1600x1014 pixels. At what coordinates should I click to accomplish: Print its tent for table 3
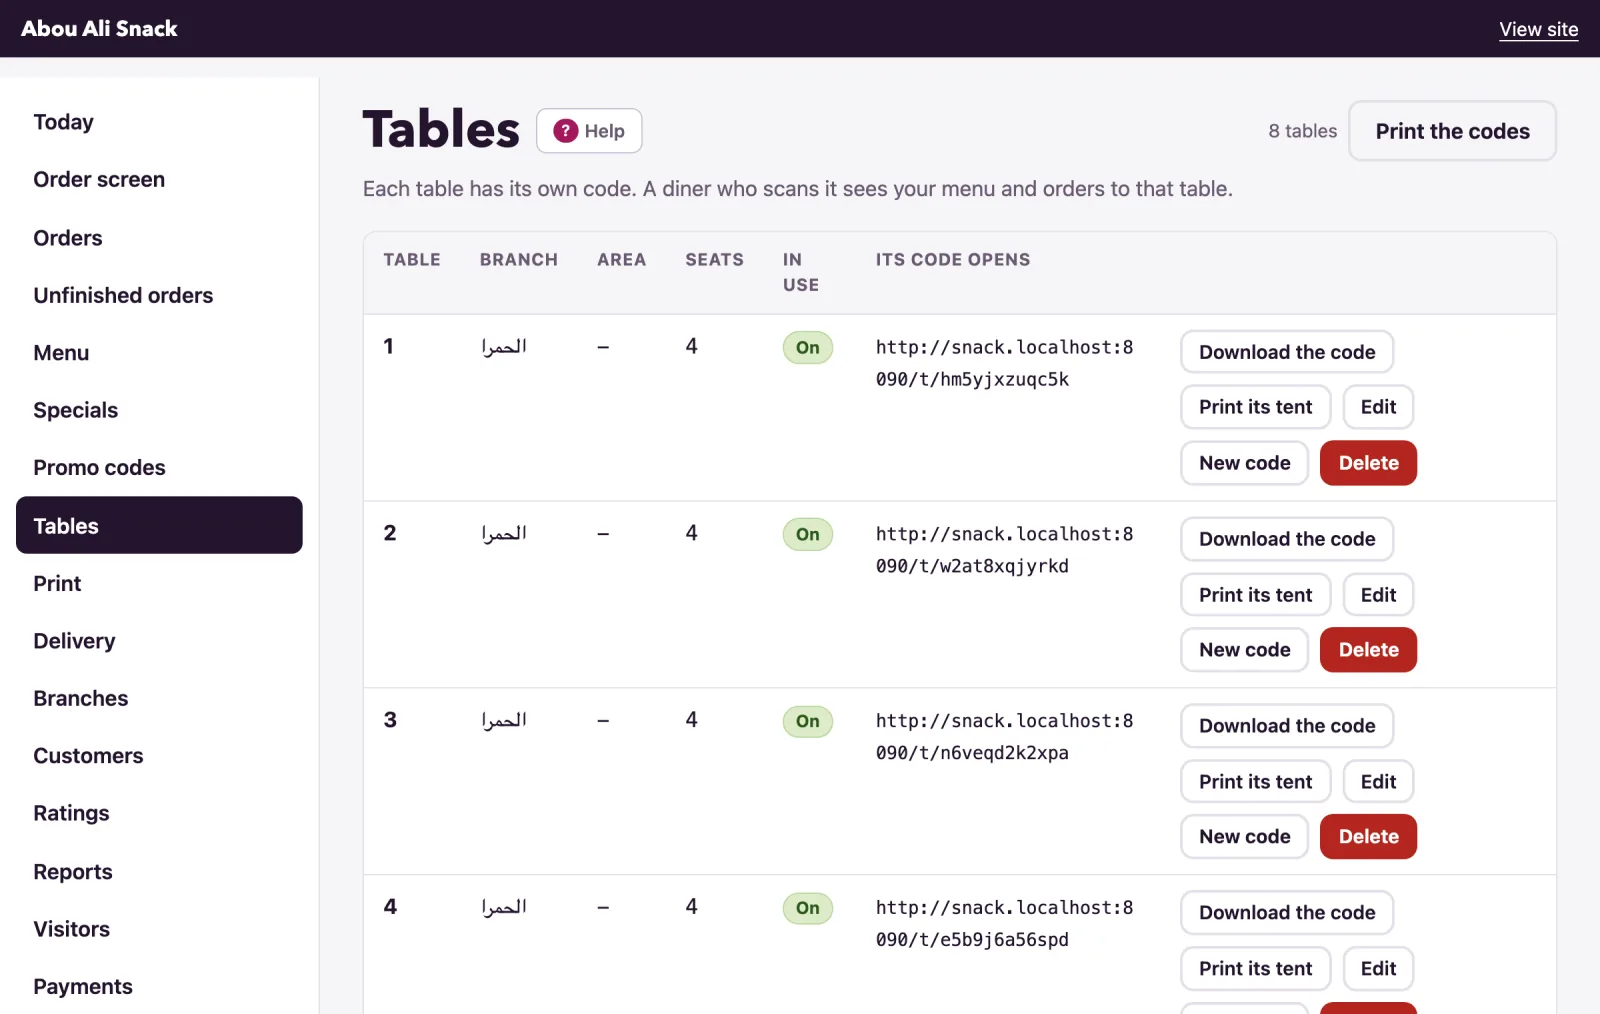[x=1255, y=782]
